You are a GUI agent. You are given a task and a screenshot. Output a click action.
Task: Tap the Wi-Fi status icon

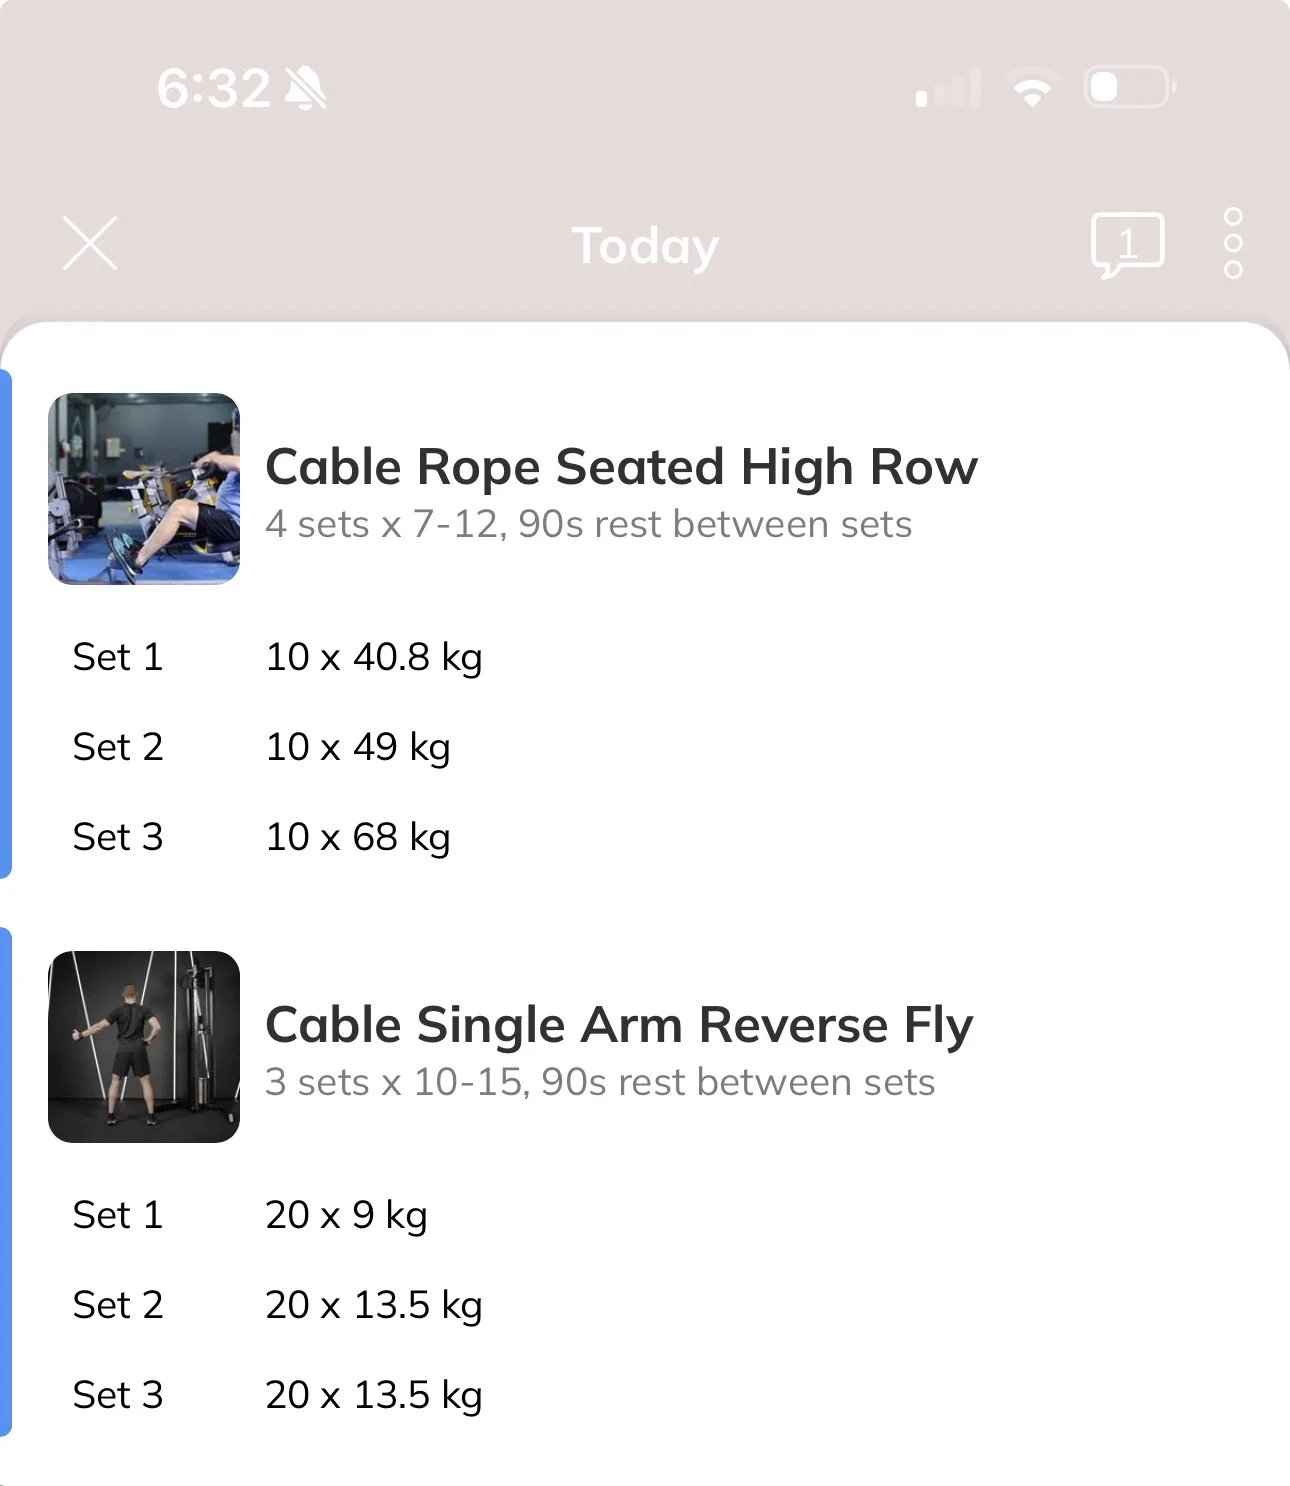(1033, 88)
